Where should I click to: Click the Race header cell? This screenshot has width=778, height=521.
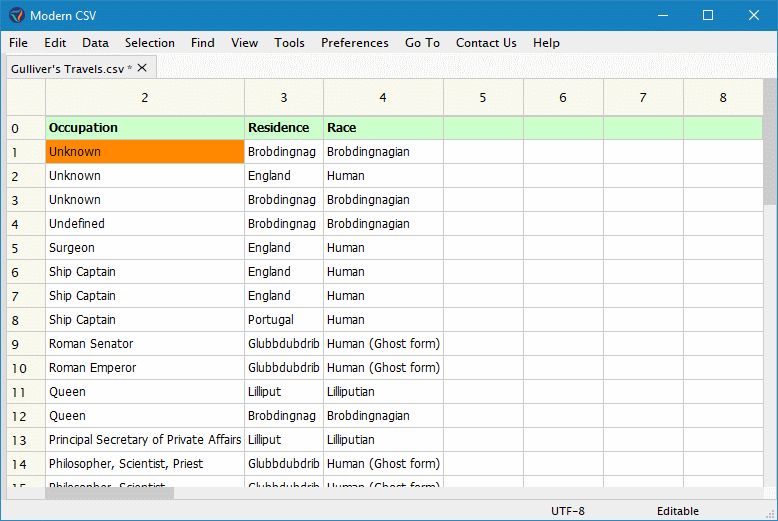click(383, 128)
